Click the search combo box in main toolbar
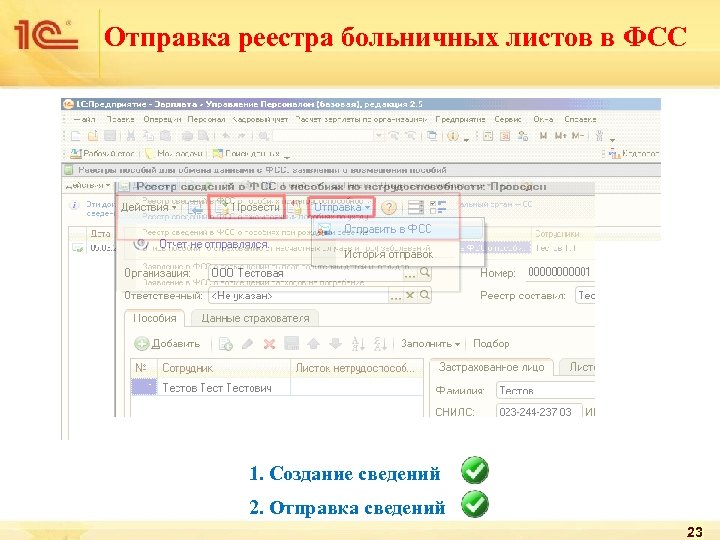 pyautogui.click(x=328, y=136)
